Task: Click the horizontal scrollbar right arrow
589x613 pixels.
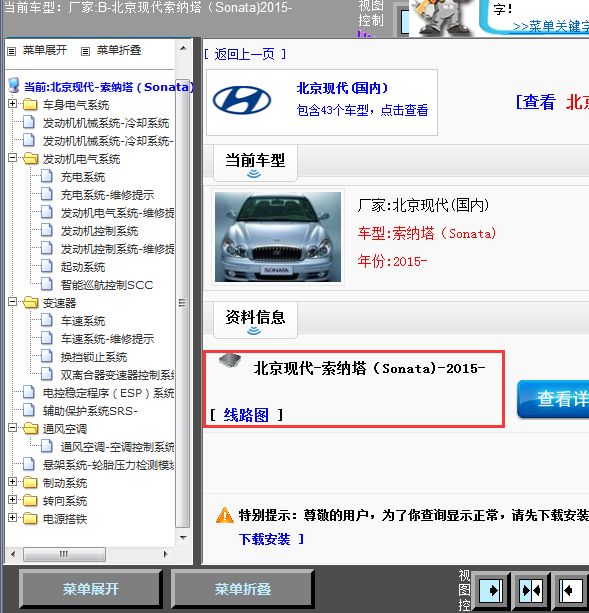Action: (x=165, y=554)
